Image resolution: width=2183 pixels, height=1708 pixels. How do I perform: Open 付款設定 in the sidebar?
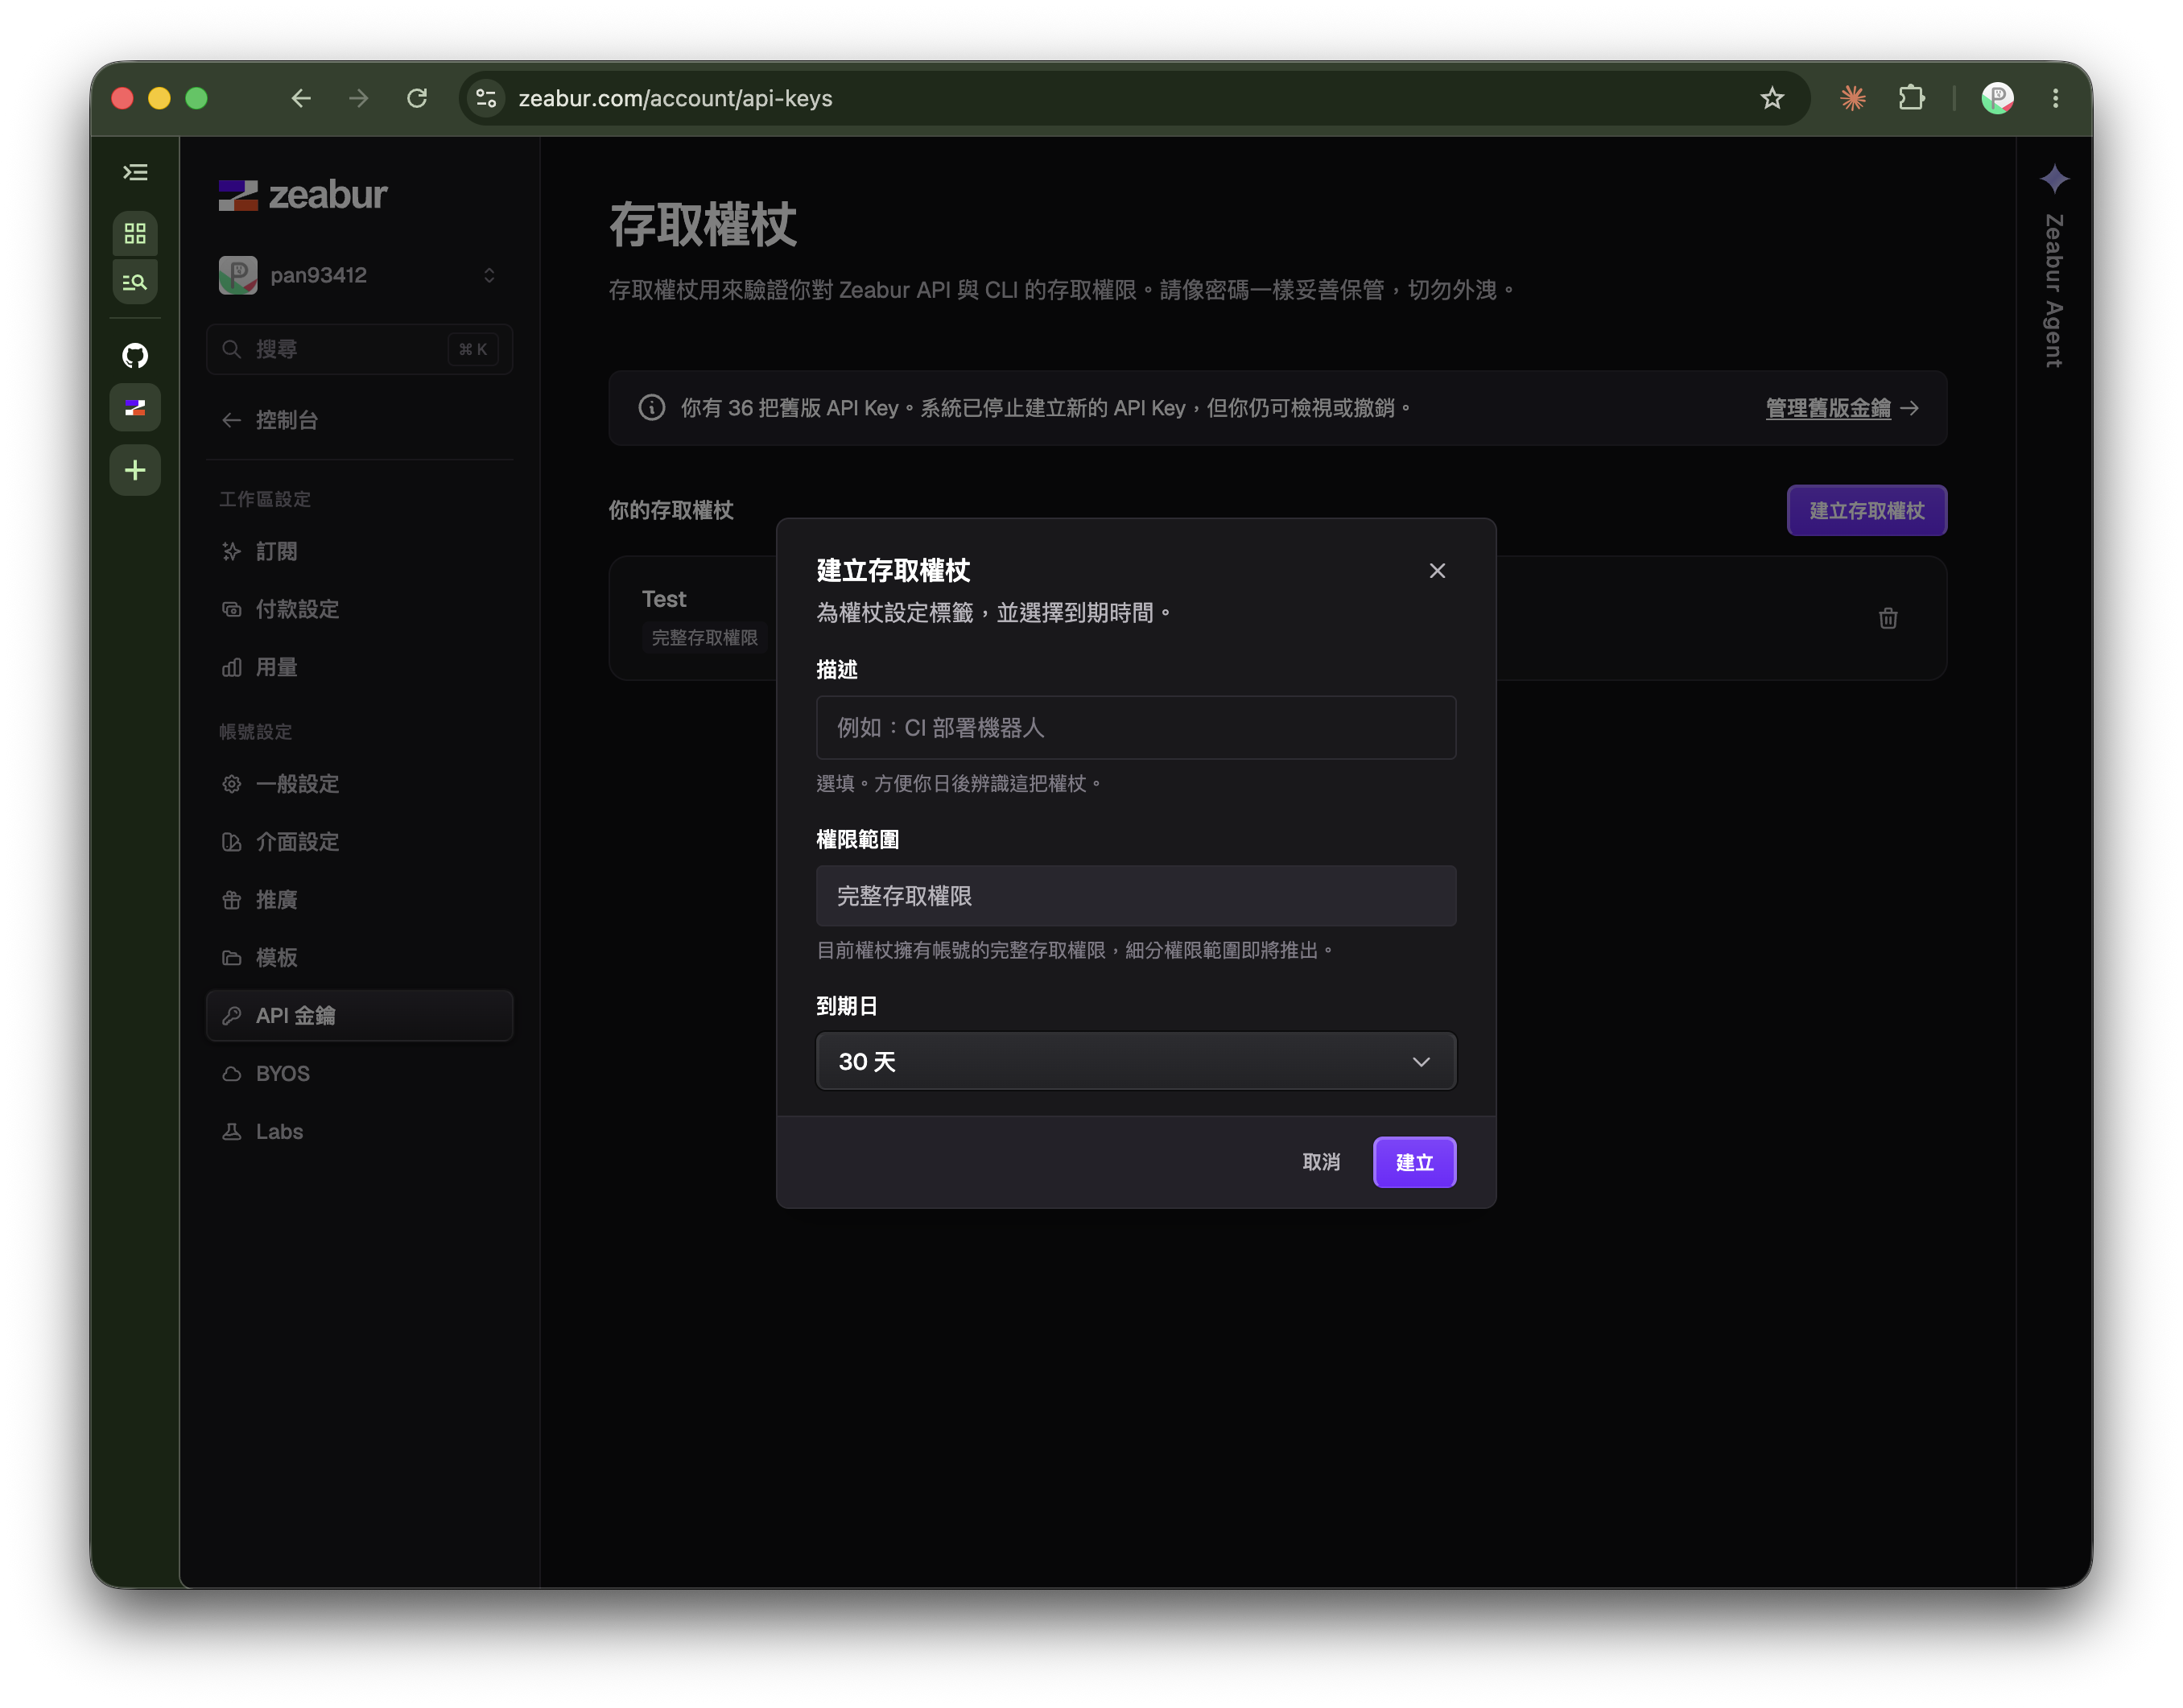tap(359, 609)
